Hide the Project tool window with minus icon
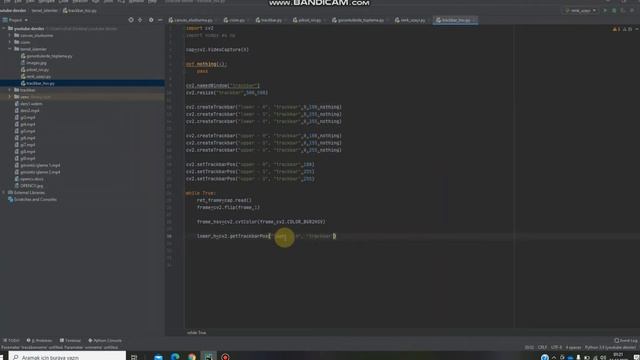This screenshot has width=640, height=360. [x=160, y=20]
